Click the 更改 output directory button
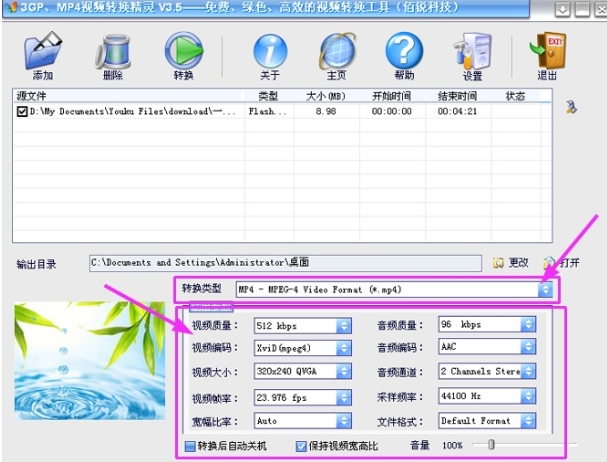 point(511,263)
